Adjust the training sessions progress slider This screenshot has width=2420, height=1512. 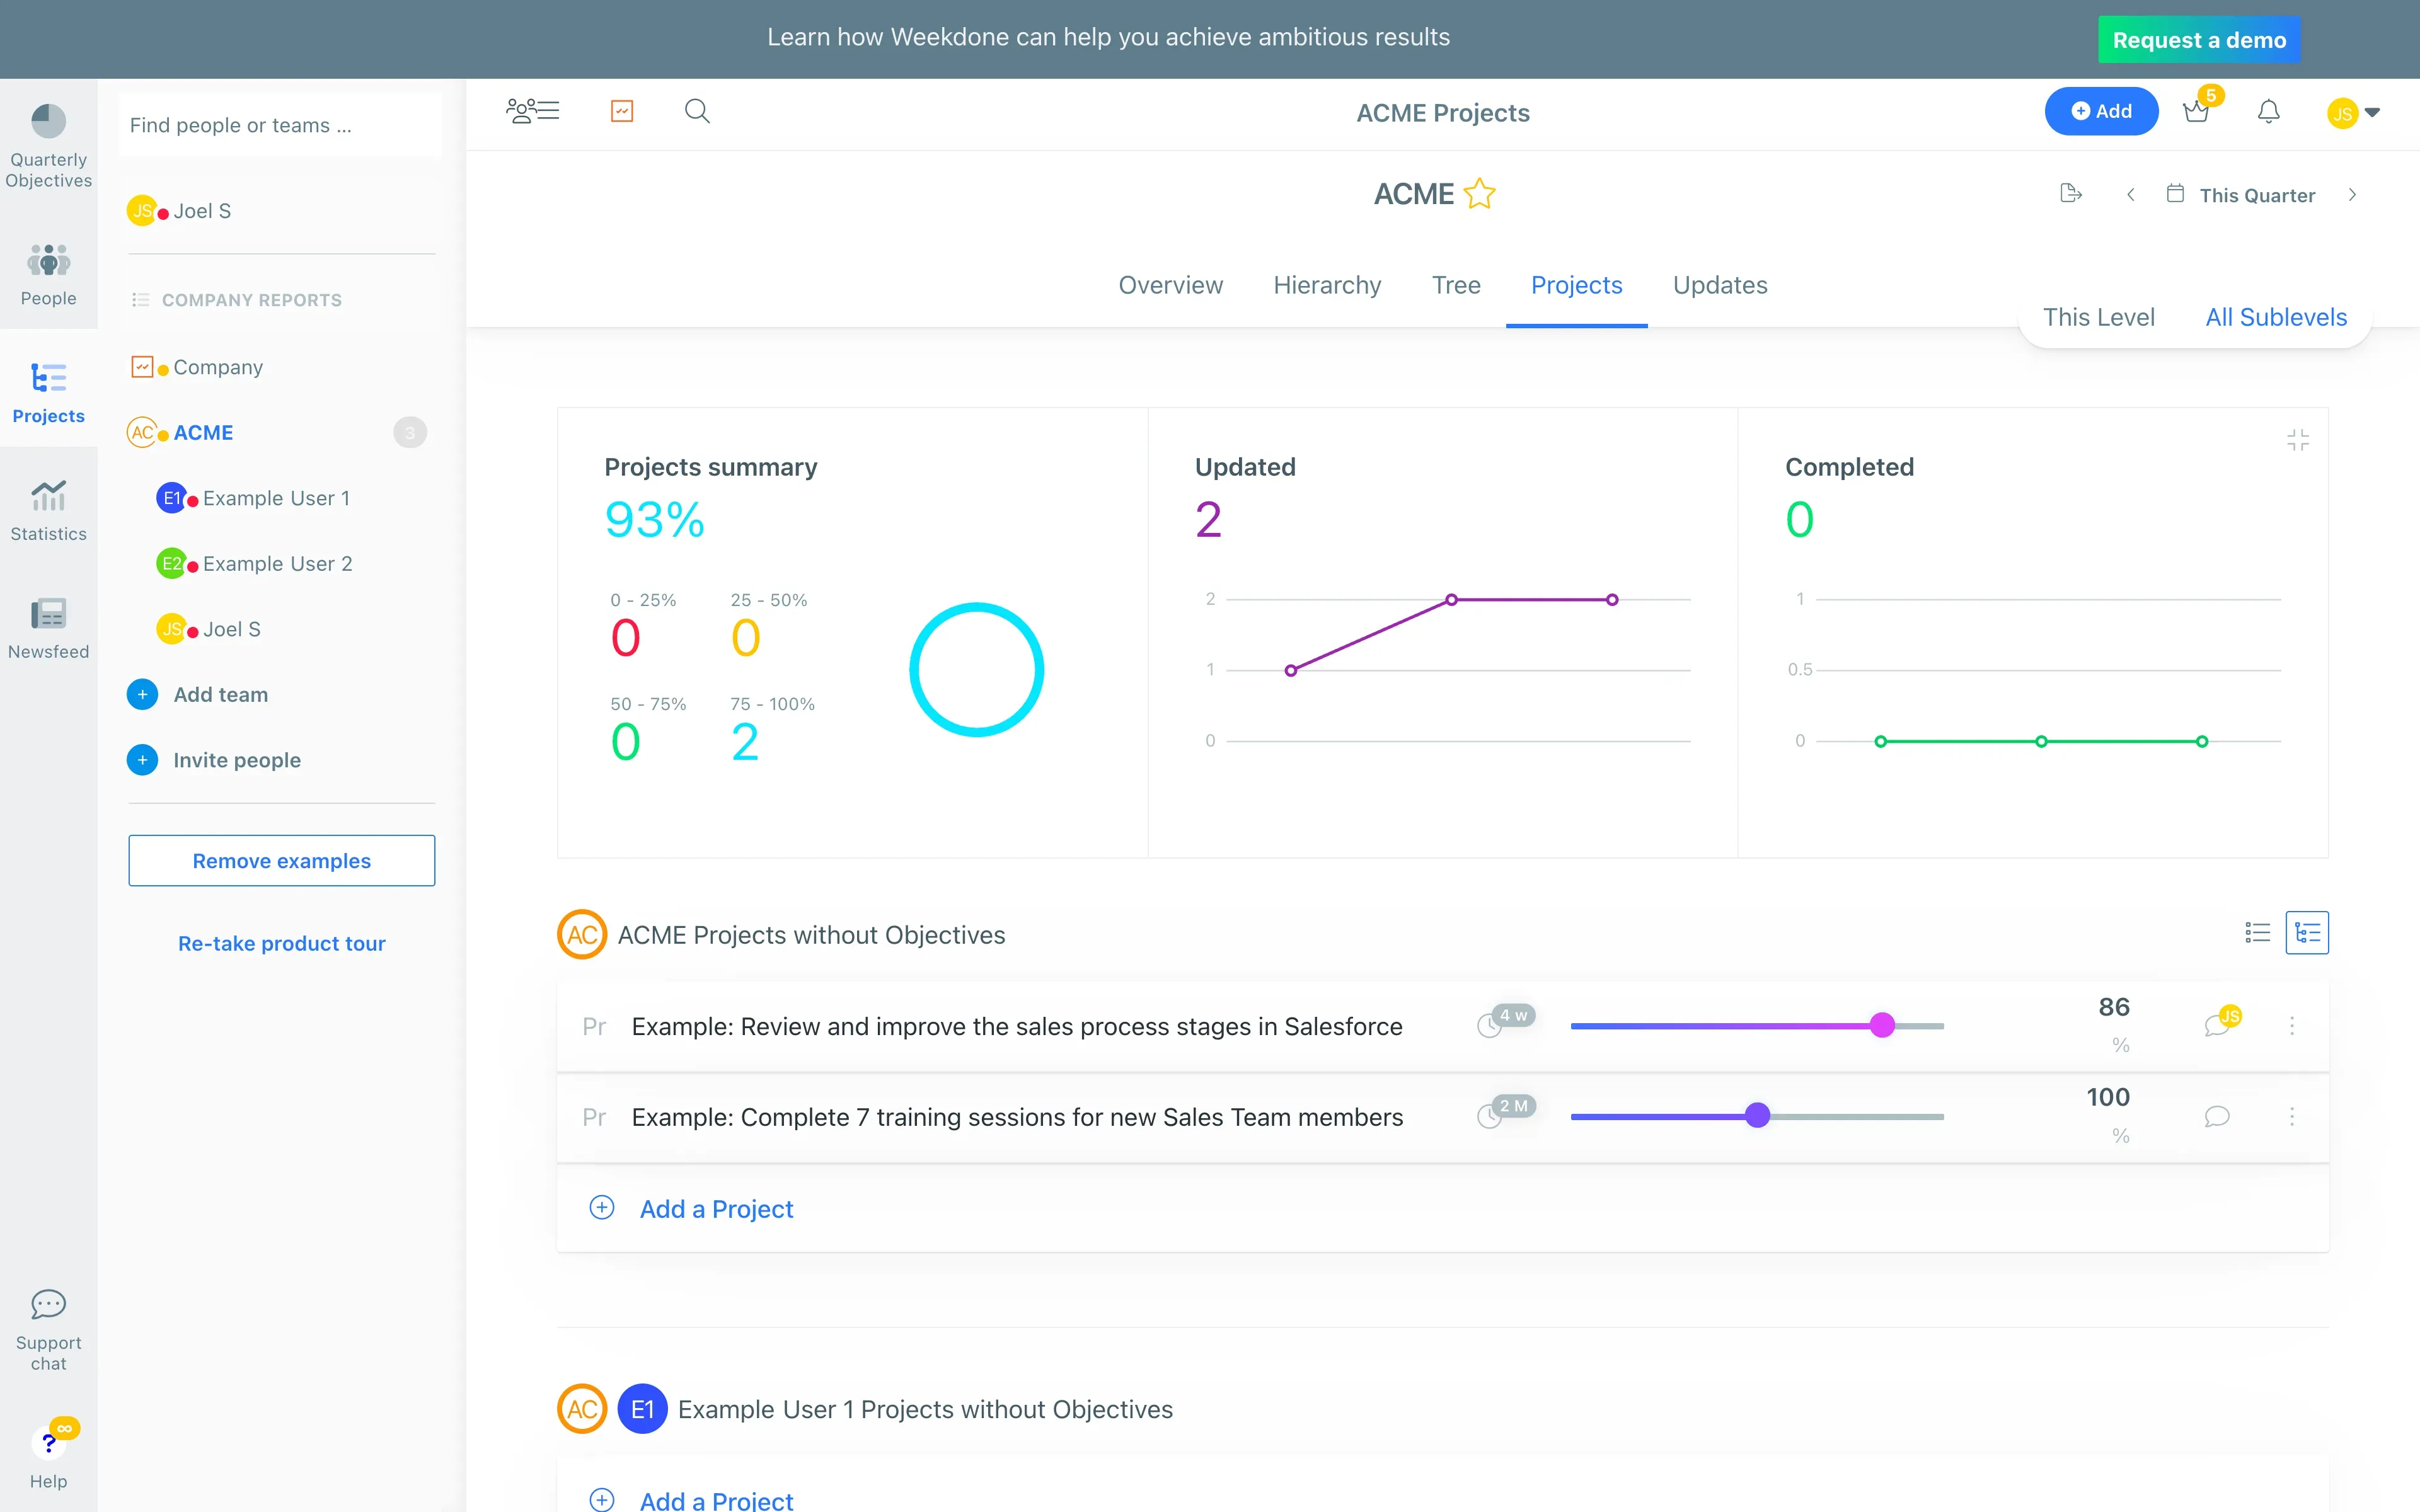1757,1116
